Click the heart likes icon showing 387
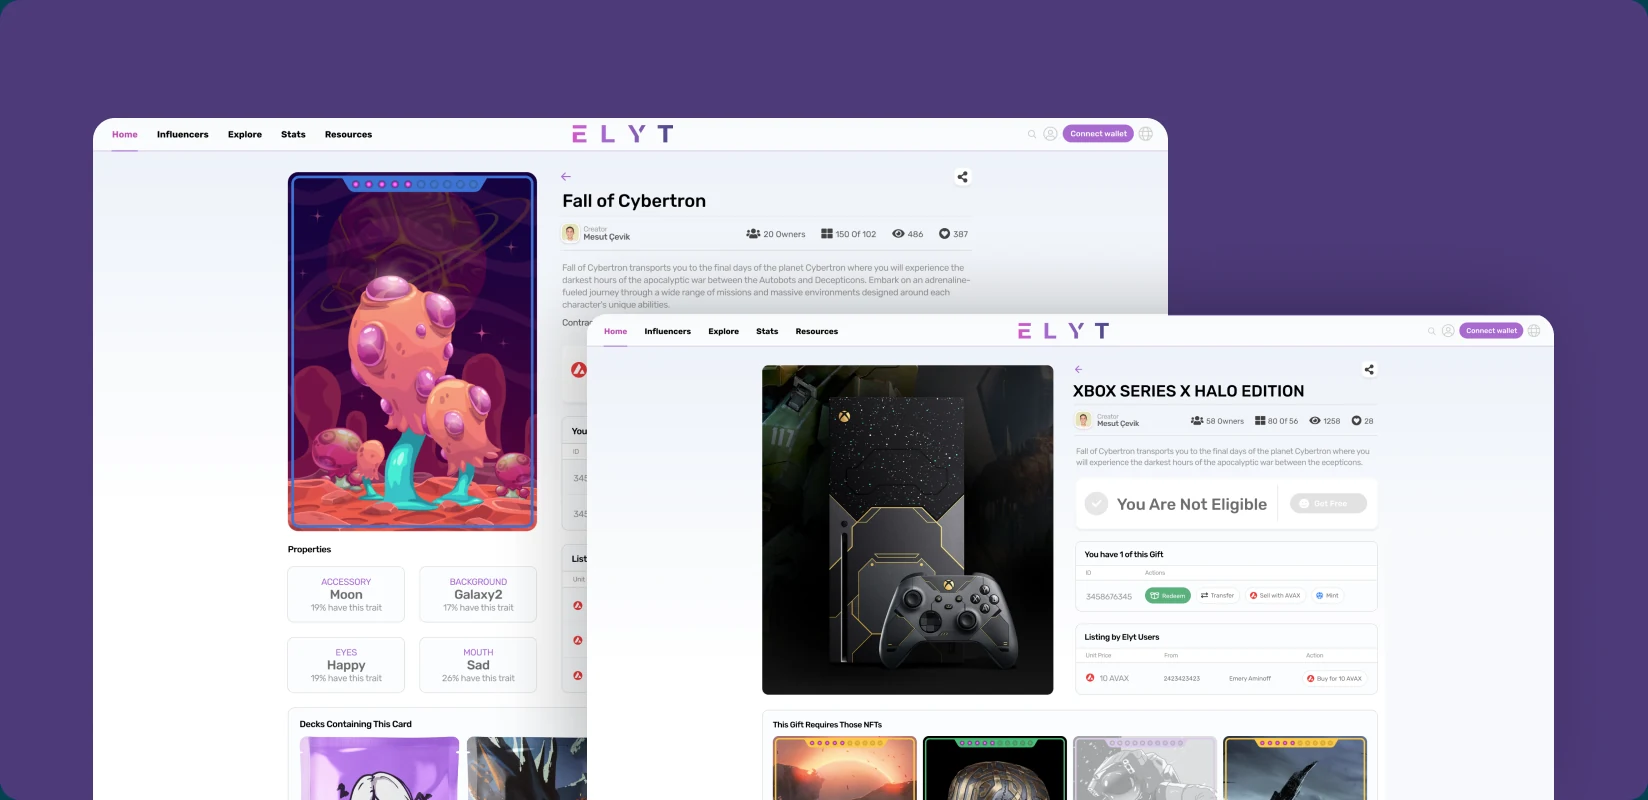 [x=944, y=234]
